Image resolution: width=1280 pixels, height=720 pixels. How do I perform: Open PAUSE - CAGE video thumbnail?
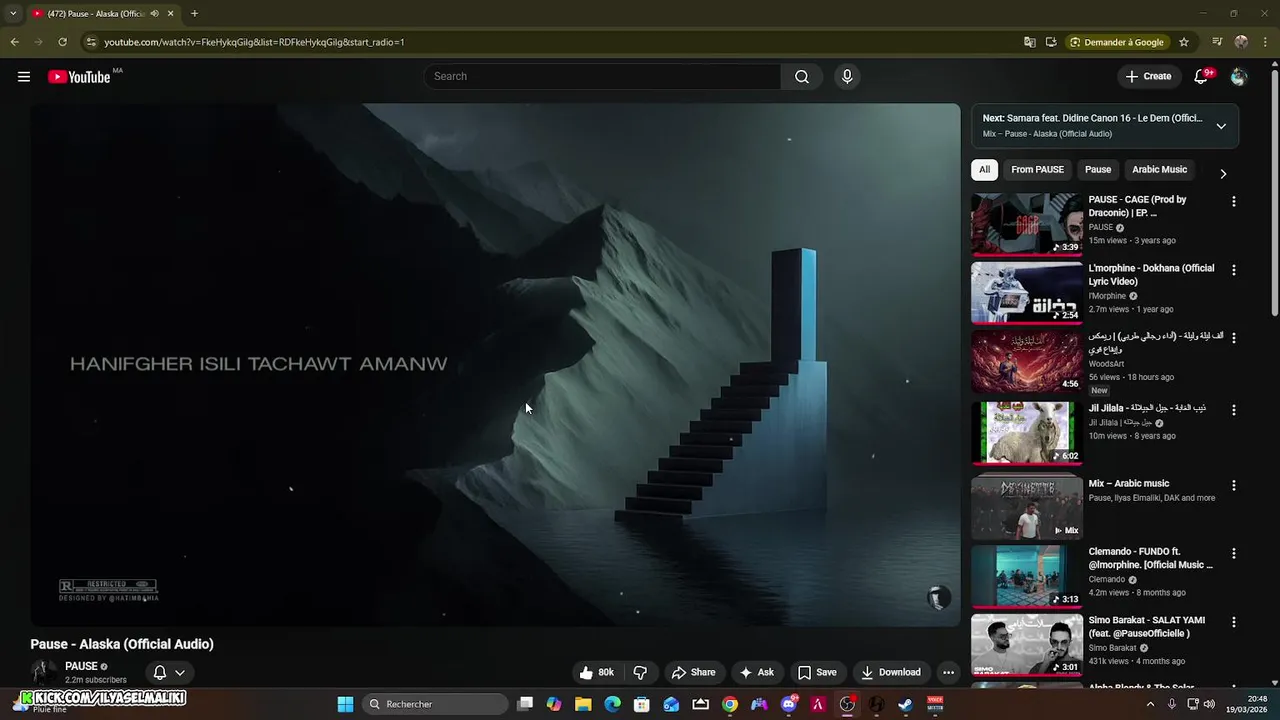pyautogui.click(x=1027, y=225)
